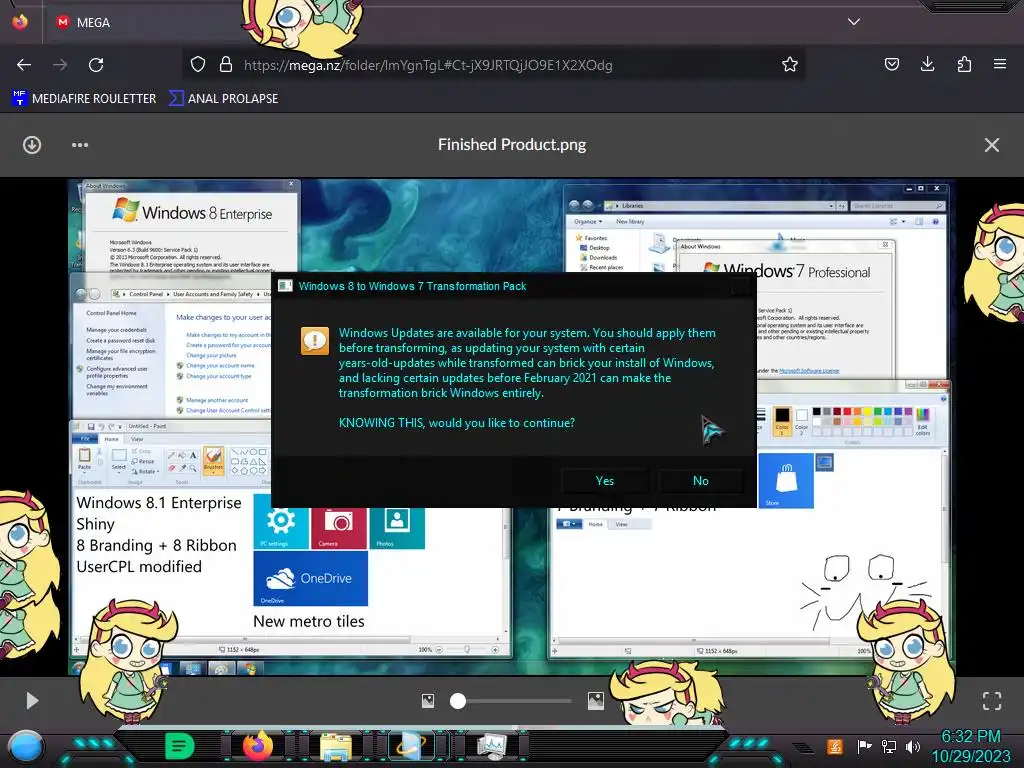The image size is (1024, 768).
Task: Open the green notes app on taskbar
Action: coord(180,746)
